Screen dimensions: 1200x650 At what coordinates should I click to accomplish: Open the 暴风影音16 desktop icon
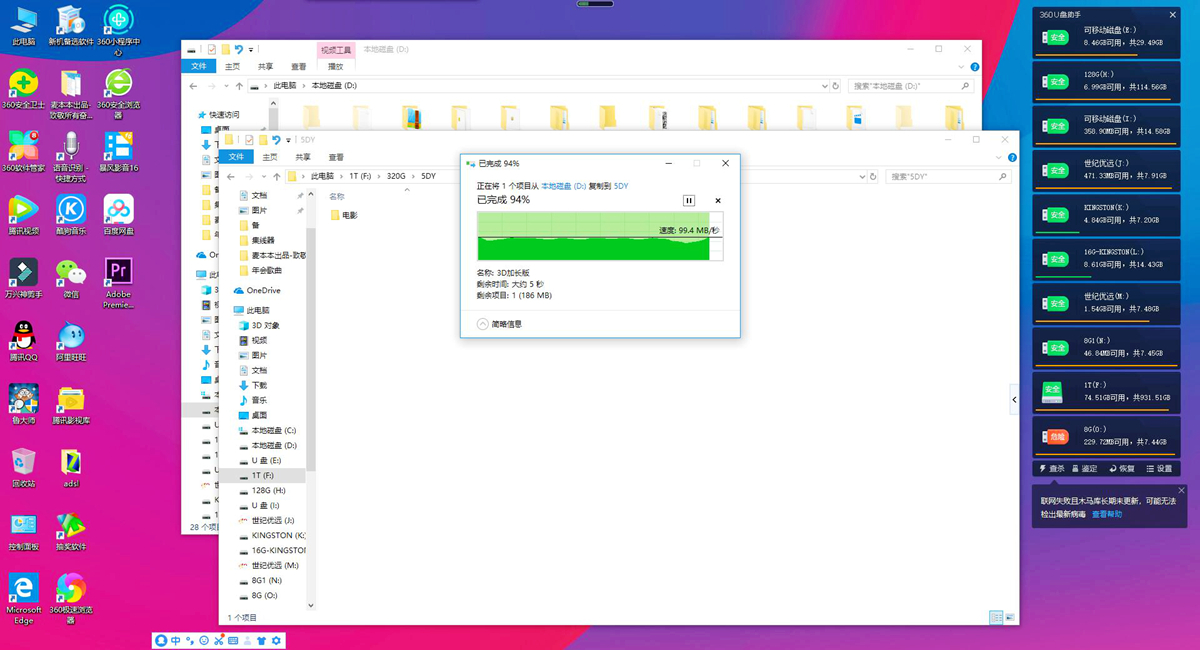pos(118,152)
